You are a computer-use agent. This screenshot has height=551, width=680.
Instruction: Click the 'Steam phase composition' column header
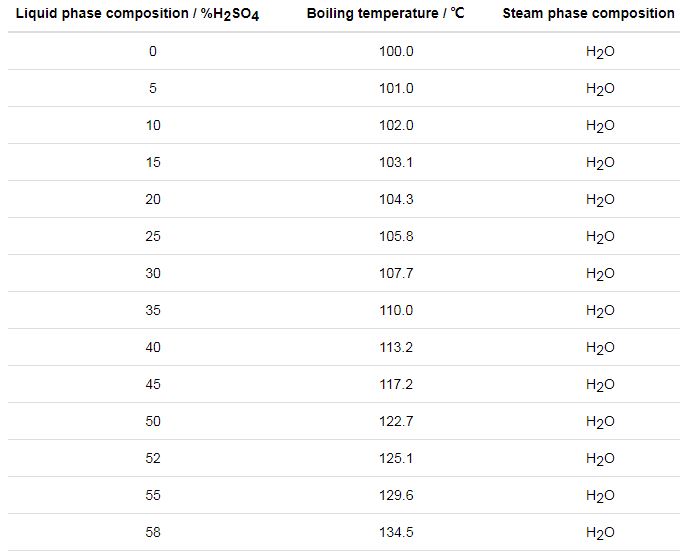point(588,14)
